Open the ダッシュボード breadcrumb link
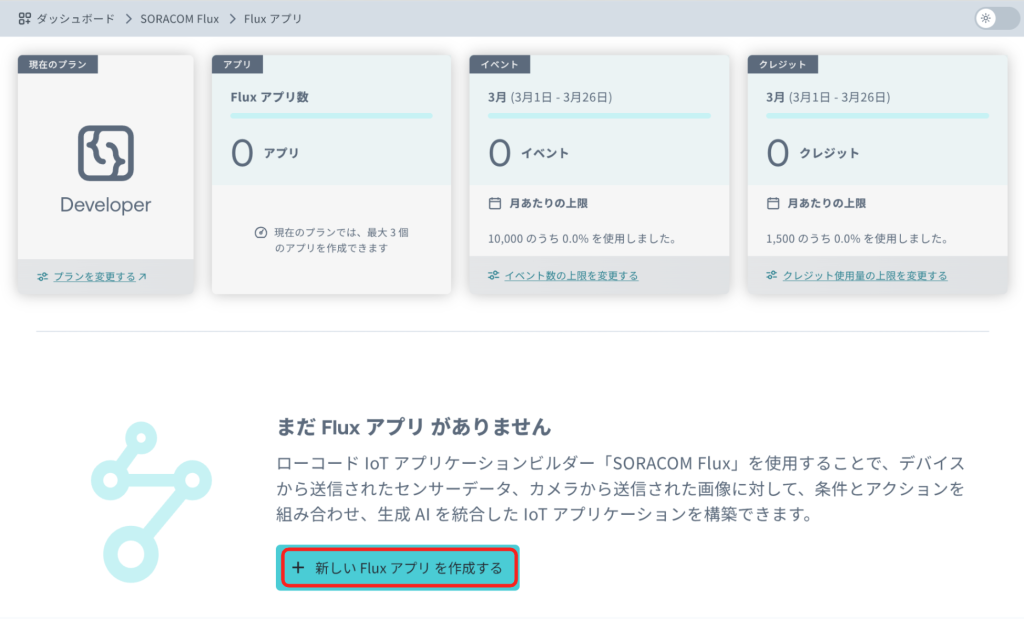 pos(75,19)
